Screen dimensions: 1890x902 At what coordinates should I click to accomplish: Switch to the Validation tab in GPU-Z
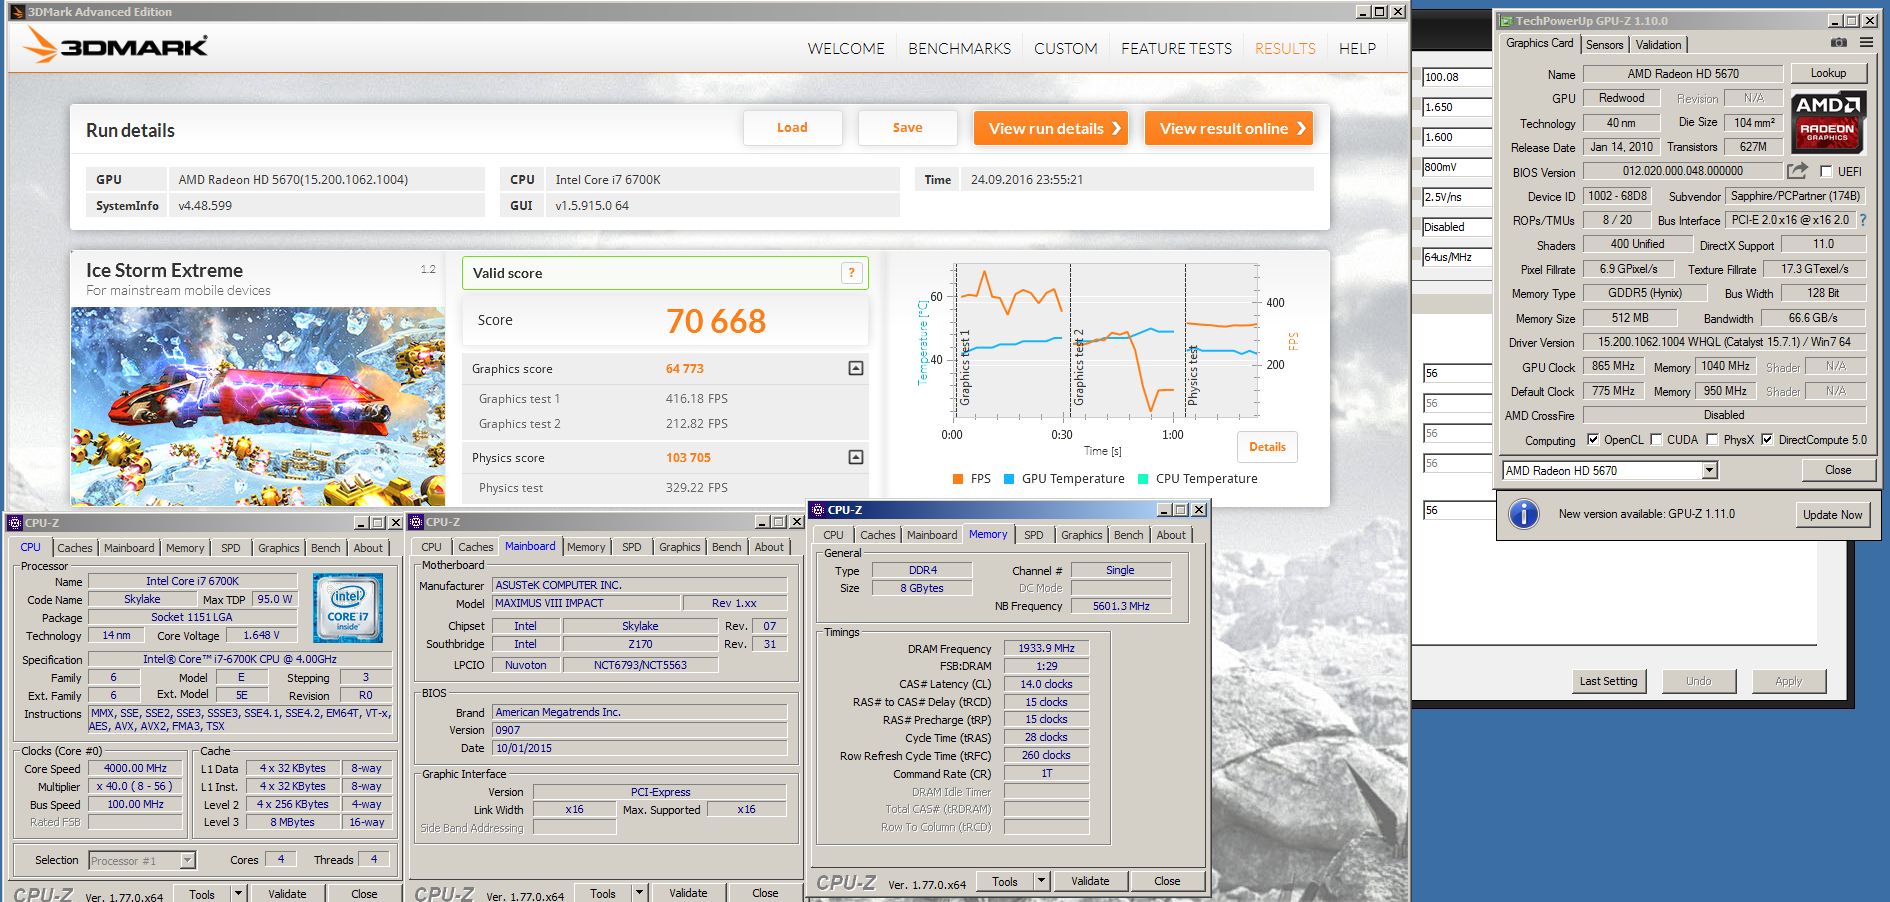pos(1658,44)
